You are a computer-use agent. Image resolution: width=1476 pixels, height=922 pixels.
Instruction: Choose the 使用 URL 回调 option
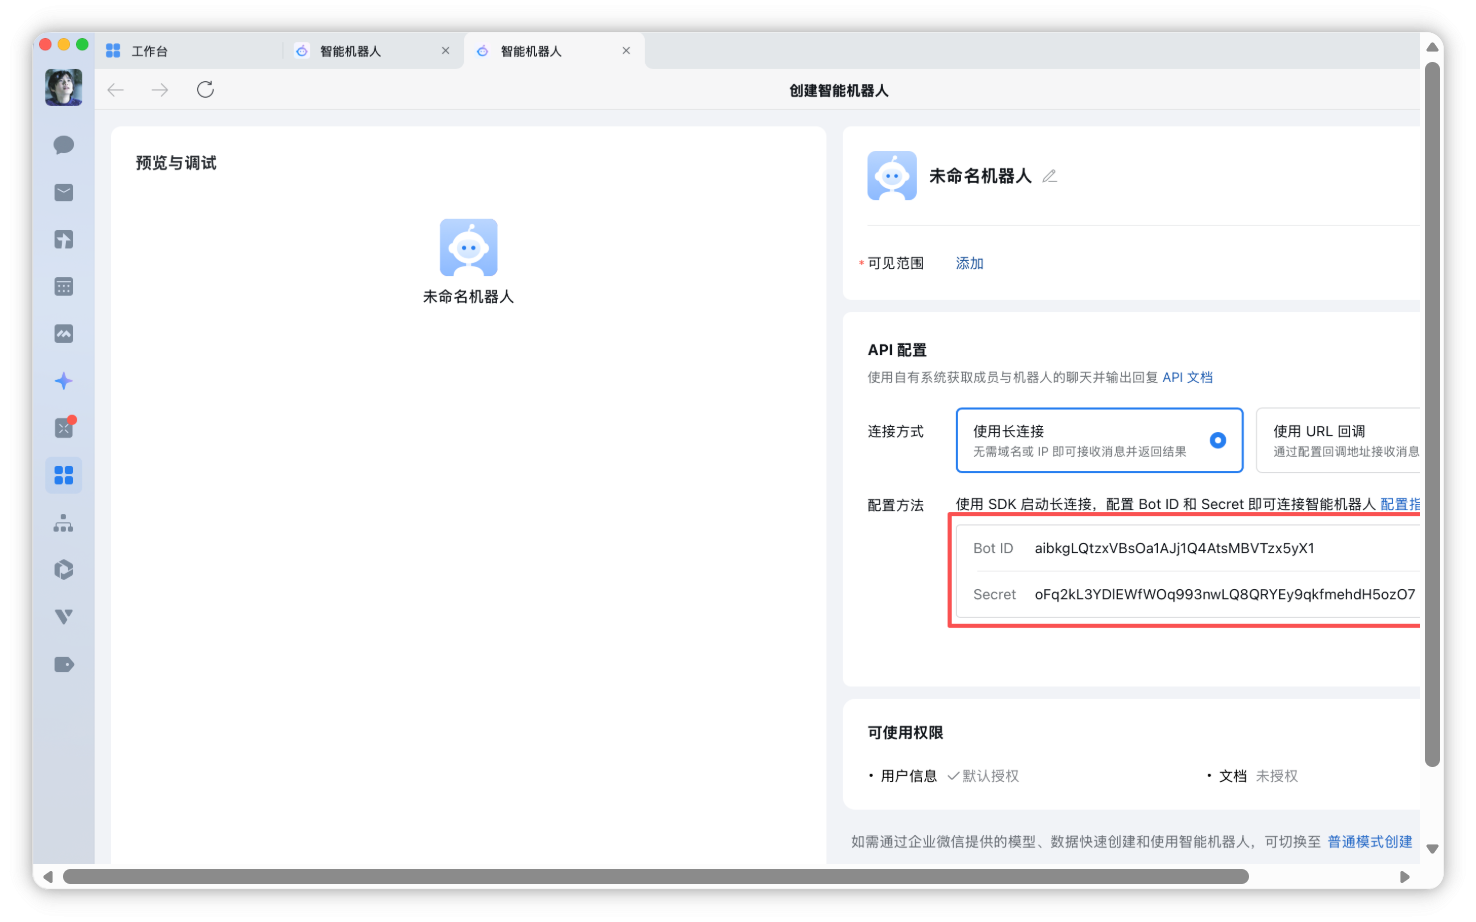1339,440
